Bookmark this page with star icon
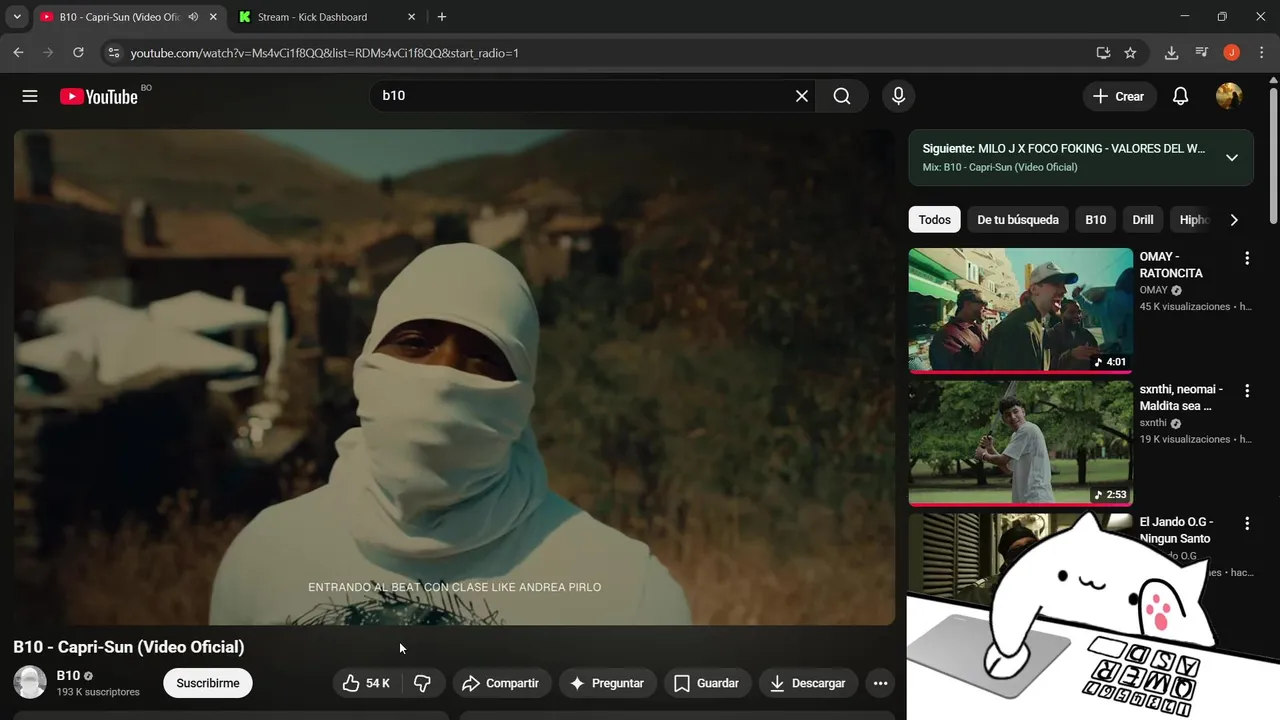The height and width of the screenshot is (720, 1280). click(x=1130, y=53)
